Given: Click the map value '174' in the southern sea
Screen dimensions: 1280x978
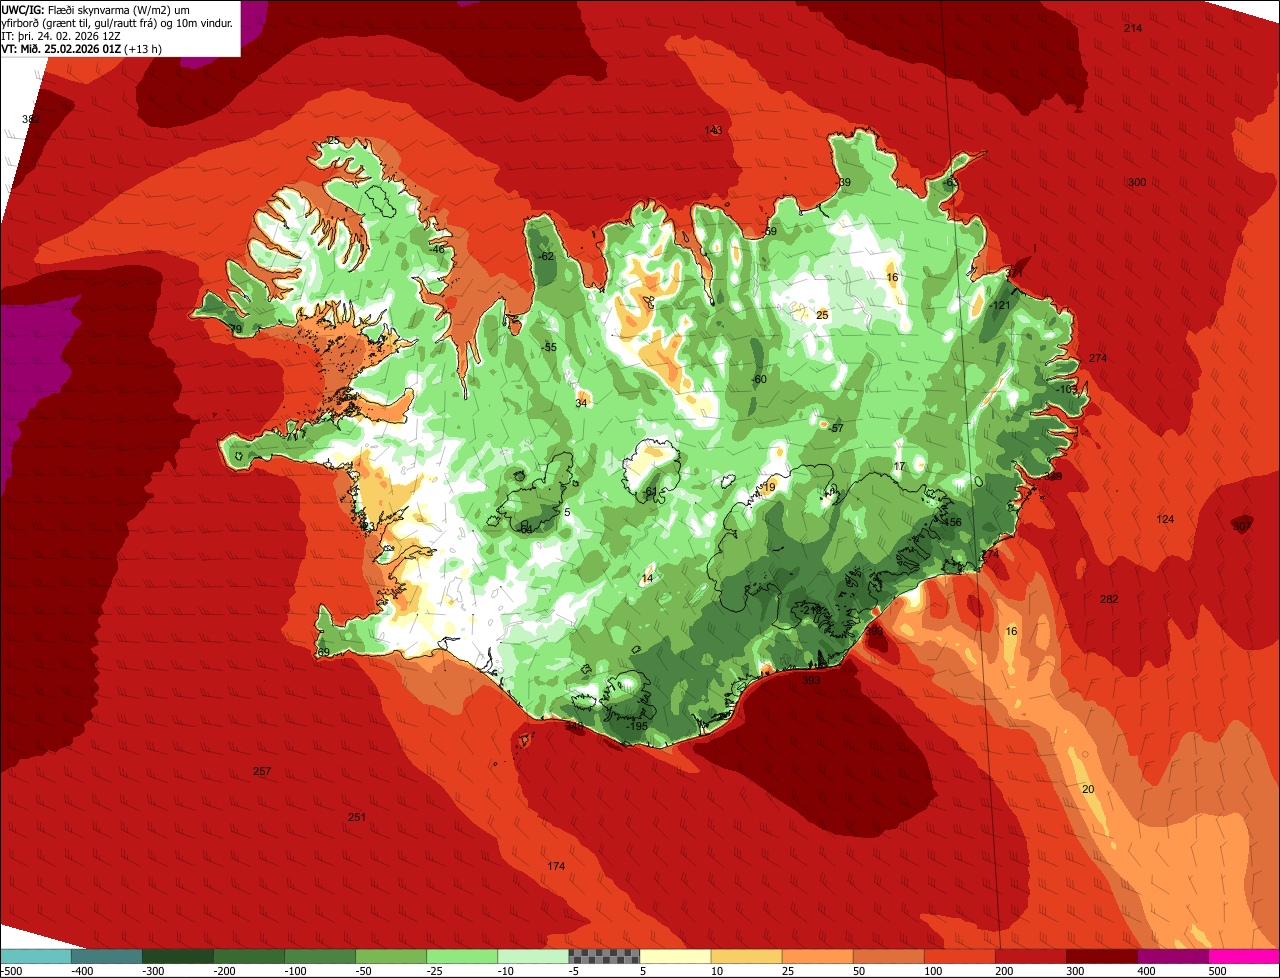Looking at the screenshot, I should point(557,865).
